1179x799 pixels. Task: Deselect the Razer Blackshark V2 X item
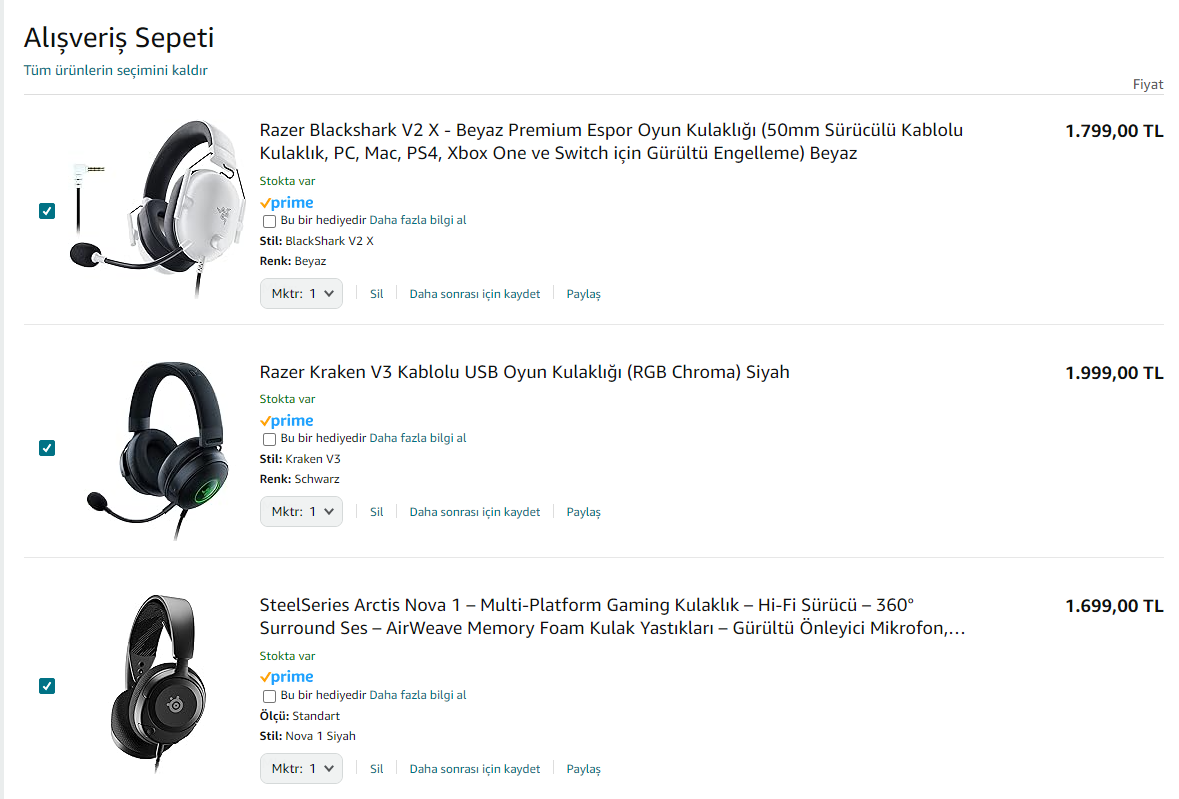coord(47,211)
